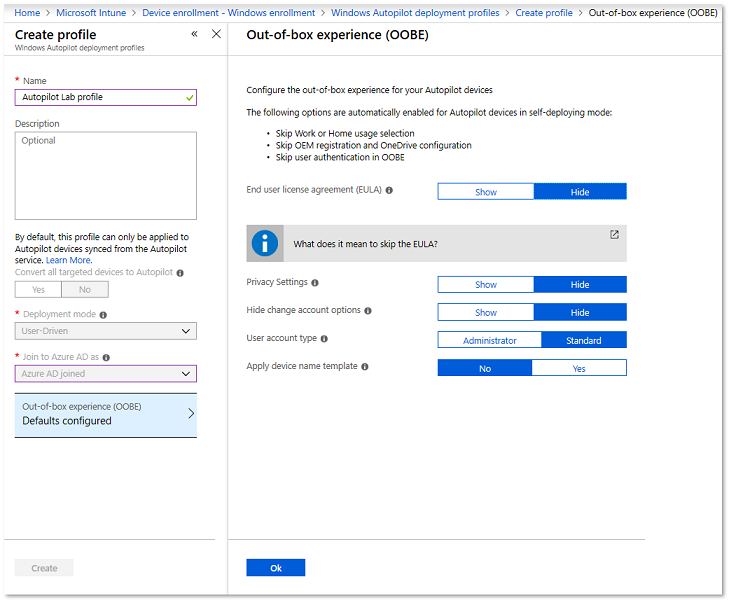This screenshot has width=729, height=605.
Task: Click info icon next to Apply device name template
Action: coord(365,367)
